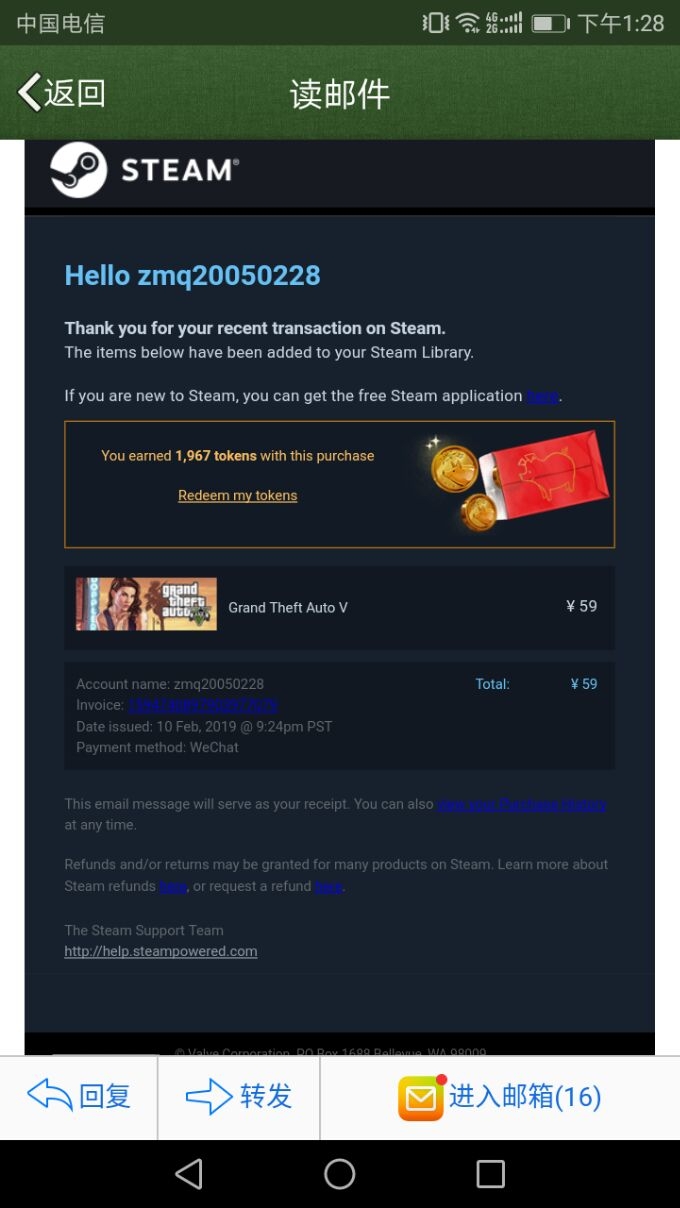Click the request a refund here link
Screen dimensions: 680x1208
(329, 886)
